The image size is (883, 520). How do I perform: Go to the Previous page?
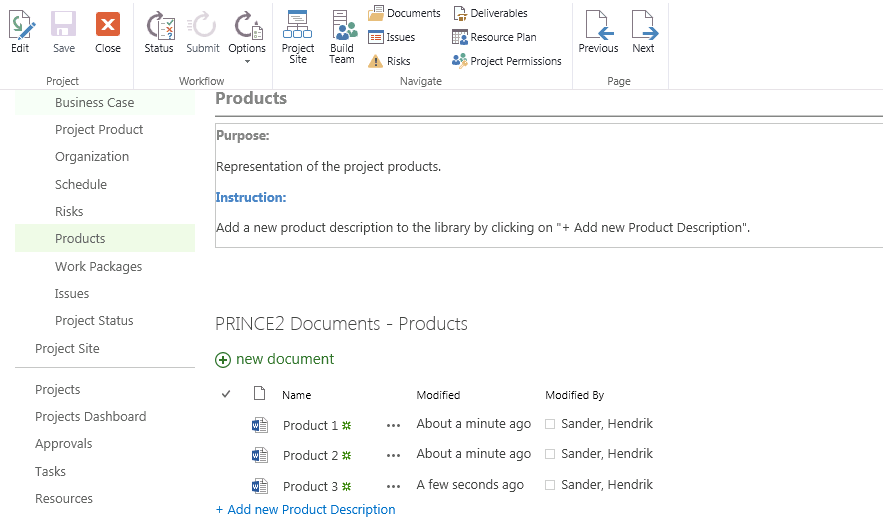tap(598, 32)
